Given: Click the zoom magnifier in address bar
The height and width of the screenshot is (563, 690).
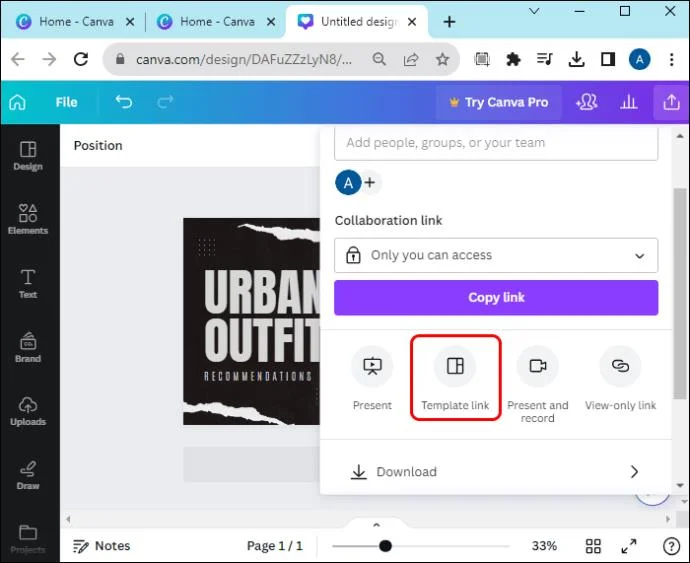Looking at the screenshot, I should pyautogui.click(x=379, y=59).
